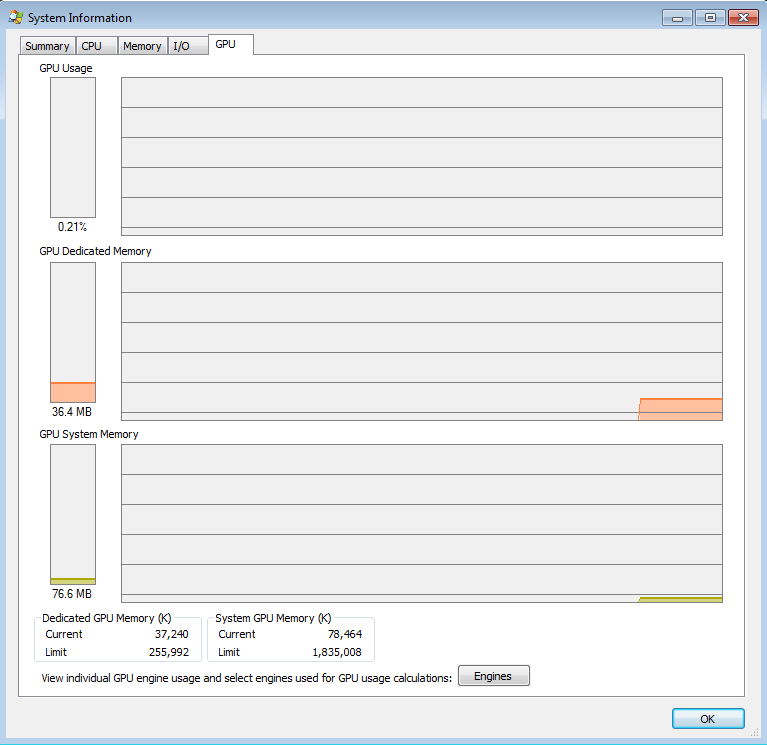Click the GPU System Memory level bar
Screen dimensions: 767x745
click(73, 514)
